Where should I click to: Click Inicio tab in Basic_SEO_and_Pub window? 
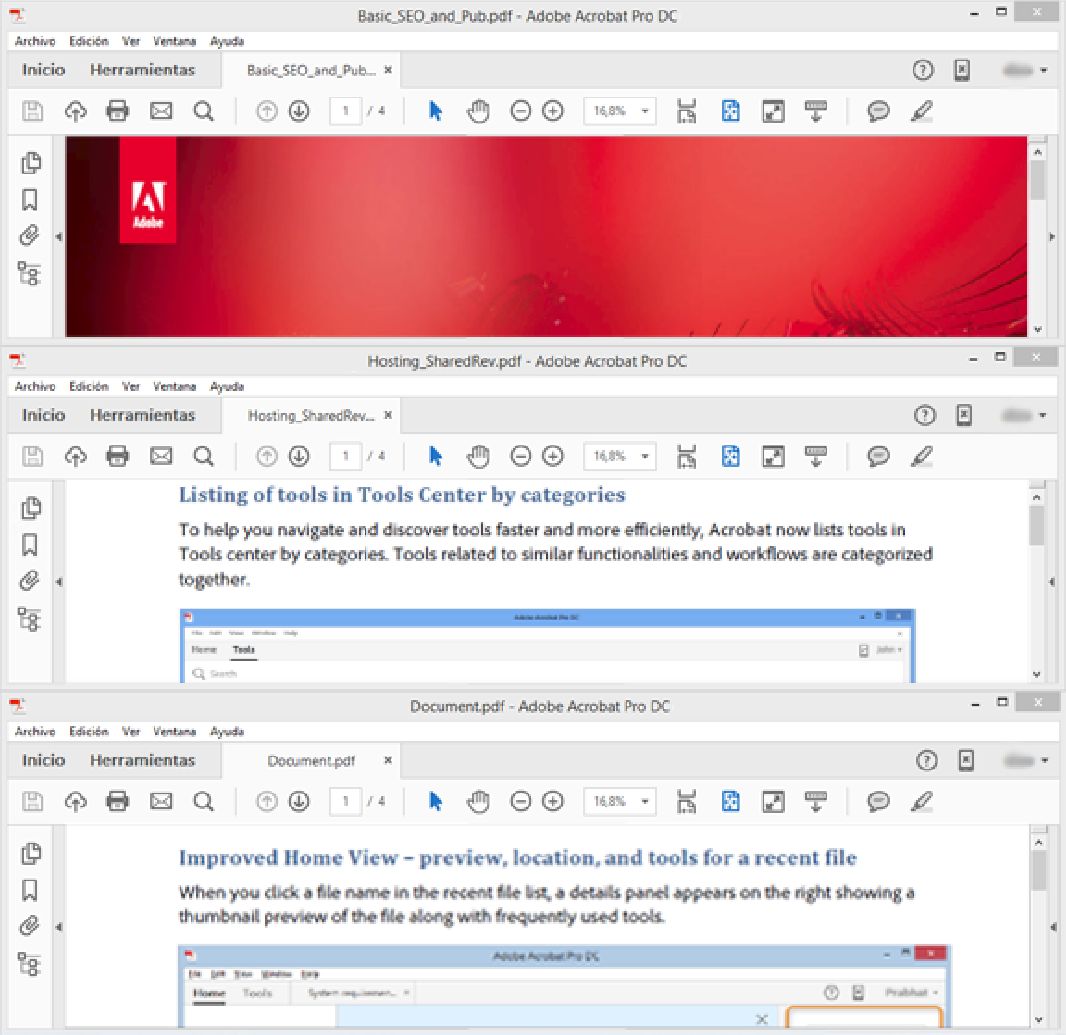(x=44, y=70)
